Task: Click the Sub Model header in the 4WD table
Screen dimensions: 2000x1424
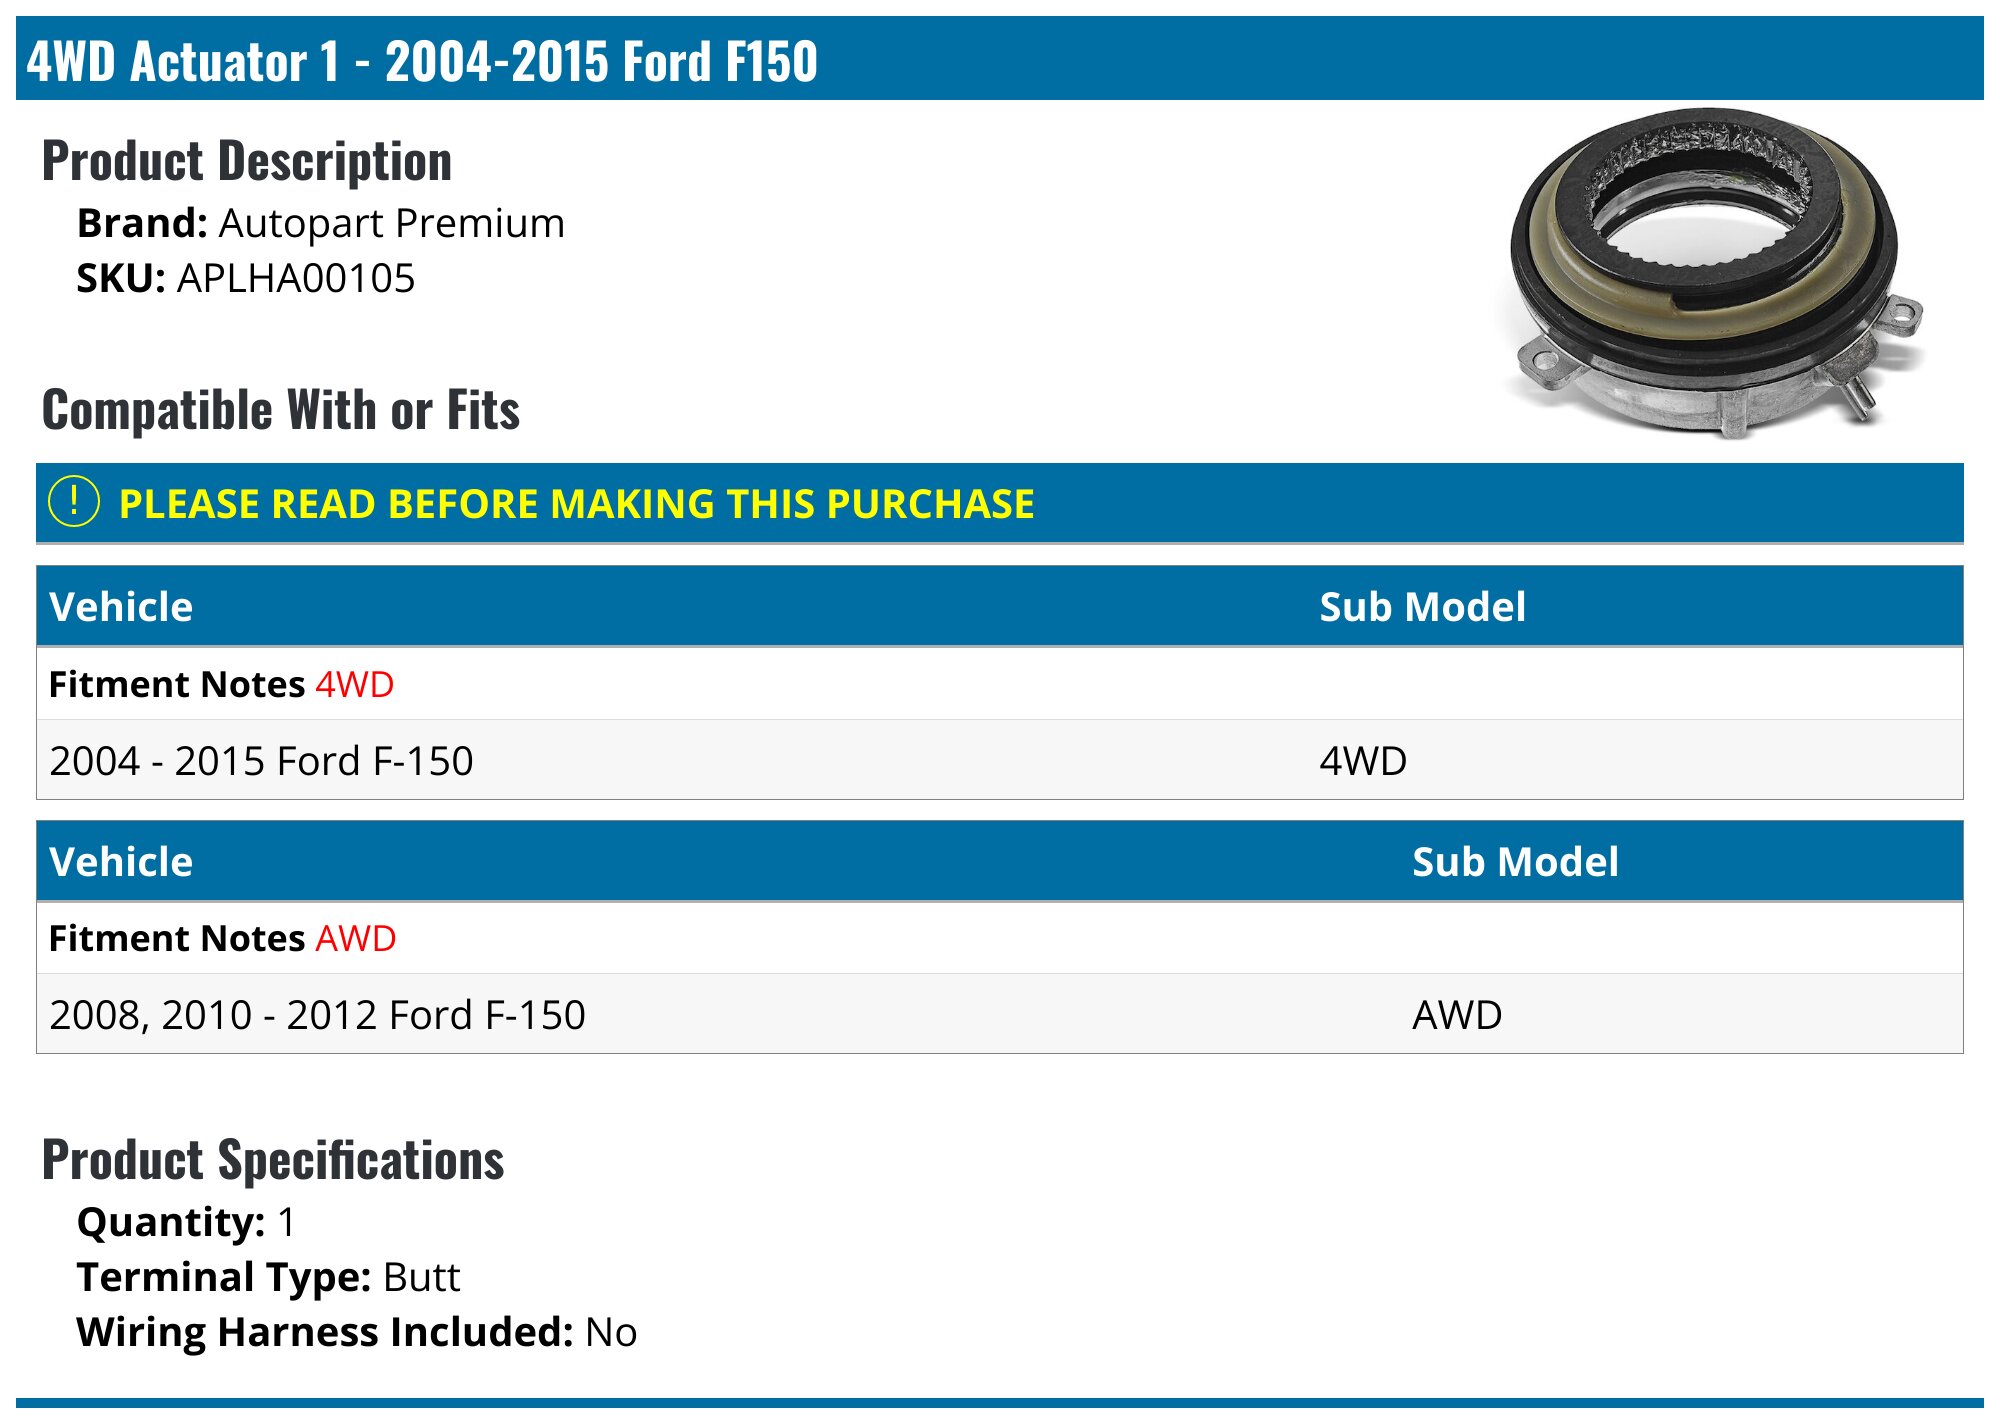Action: point(1422,607)
